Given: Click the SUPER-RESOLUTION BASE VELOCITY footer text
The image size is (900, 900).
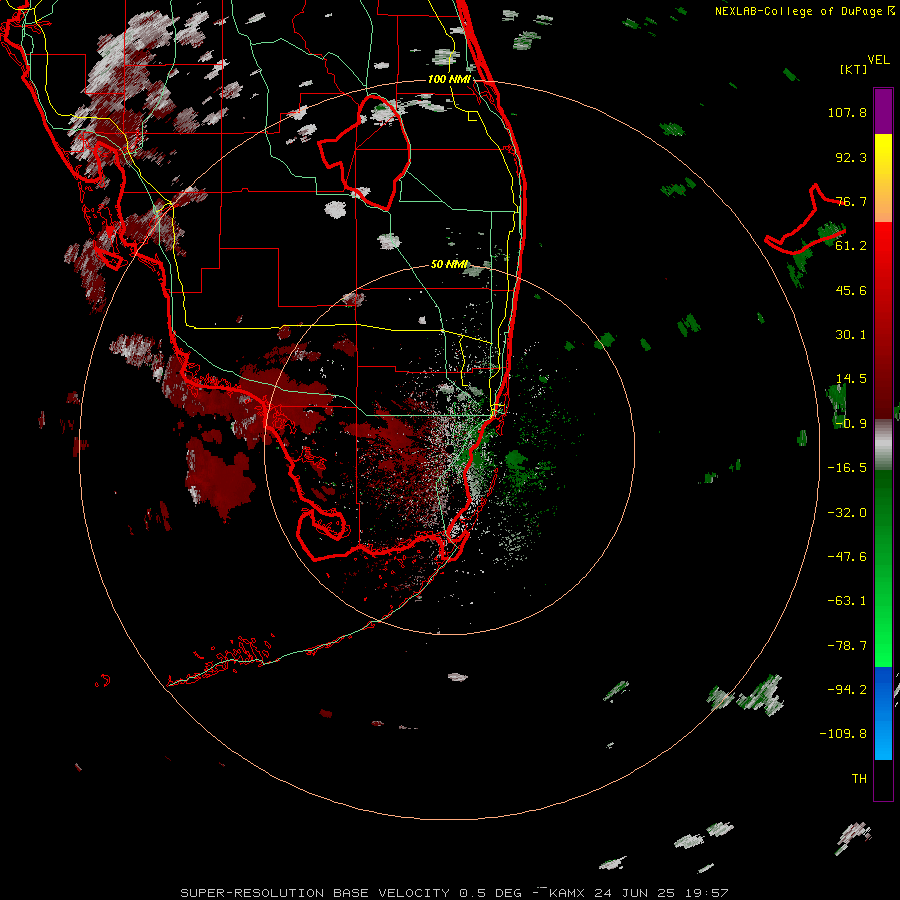Looking at the screenshot, I should pos(315,893).
